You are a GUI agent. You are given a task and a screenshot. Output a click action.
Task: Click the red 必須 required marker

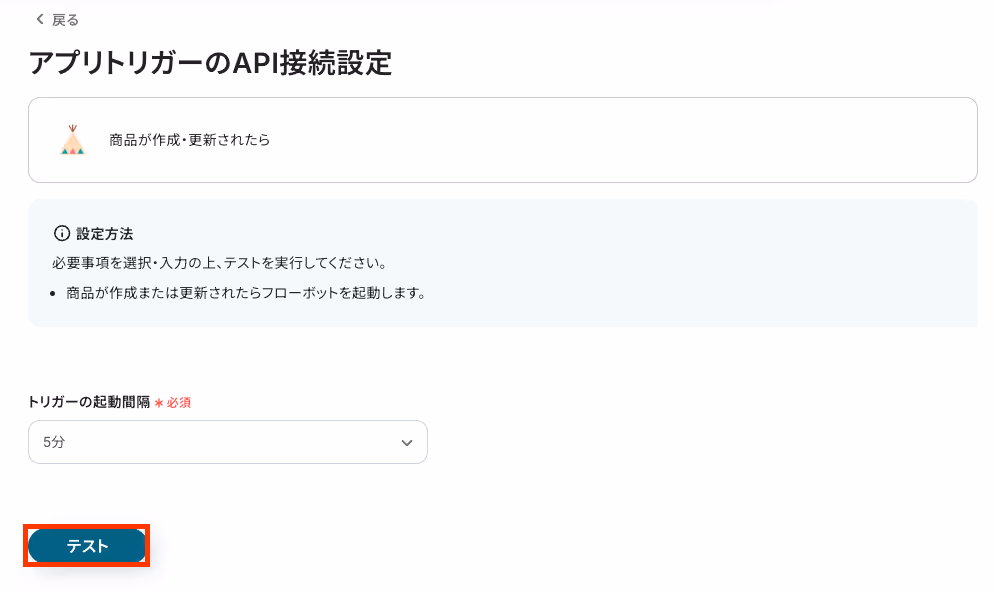(x=173, y=402)
